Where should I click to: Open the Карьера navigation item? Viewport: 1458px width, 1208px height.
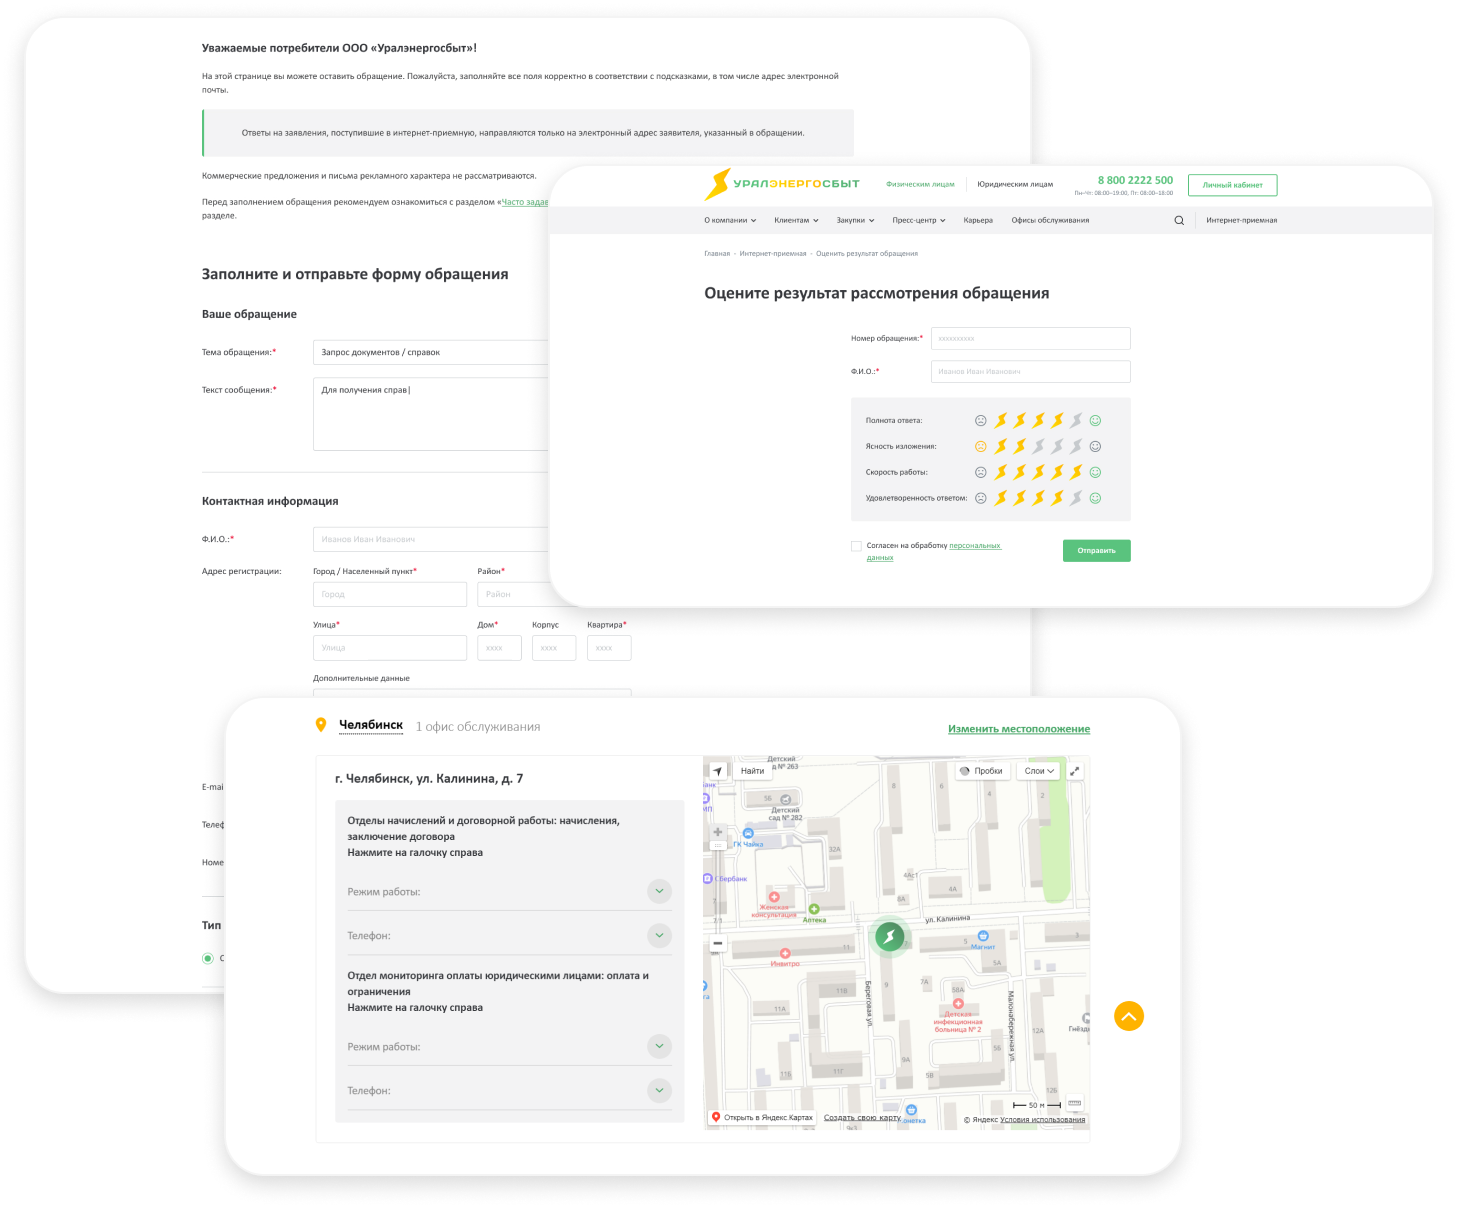point(978,221)
